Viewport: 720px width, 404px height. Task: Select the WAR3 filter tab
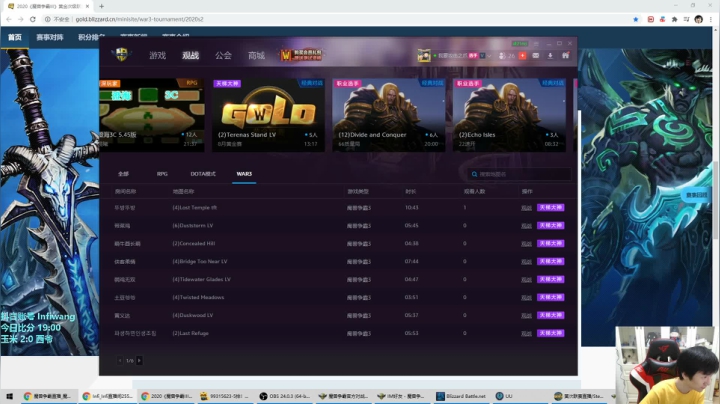tap(244, 174)
